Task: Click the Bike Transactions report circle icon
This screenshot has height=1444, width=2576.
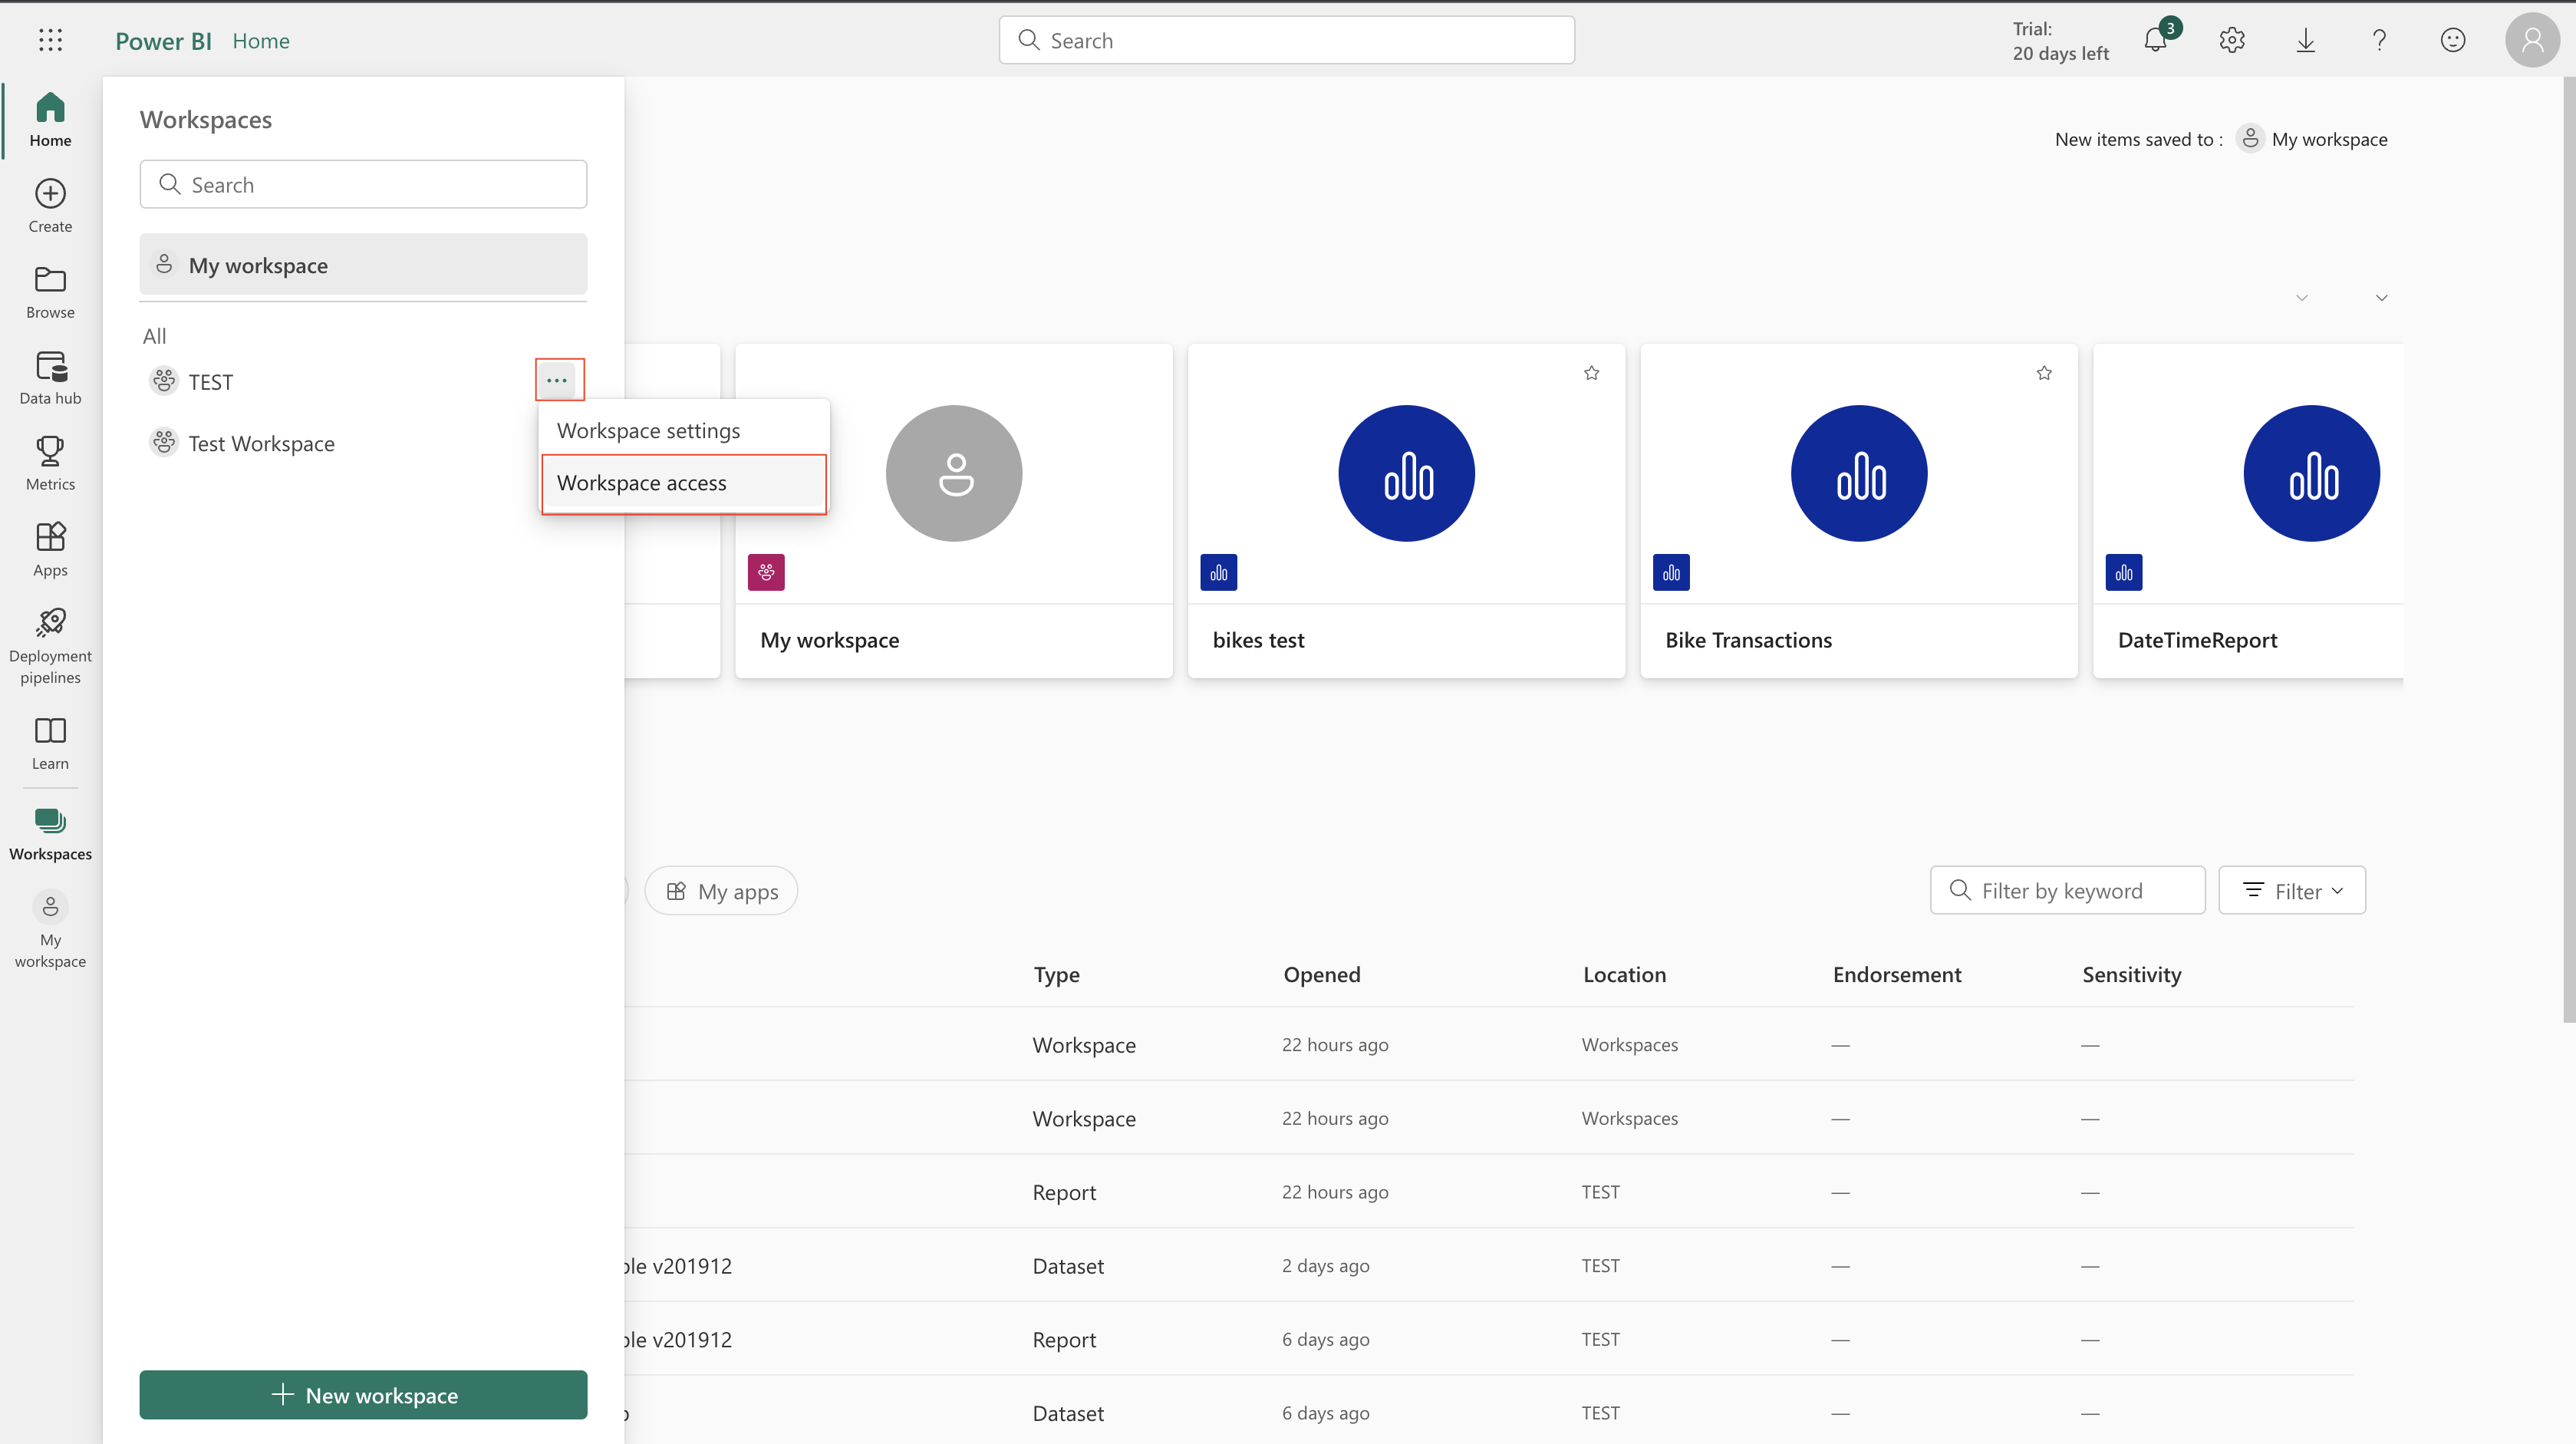Action: click(1859, 473)
